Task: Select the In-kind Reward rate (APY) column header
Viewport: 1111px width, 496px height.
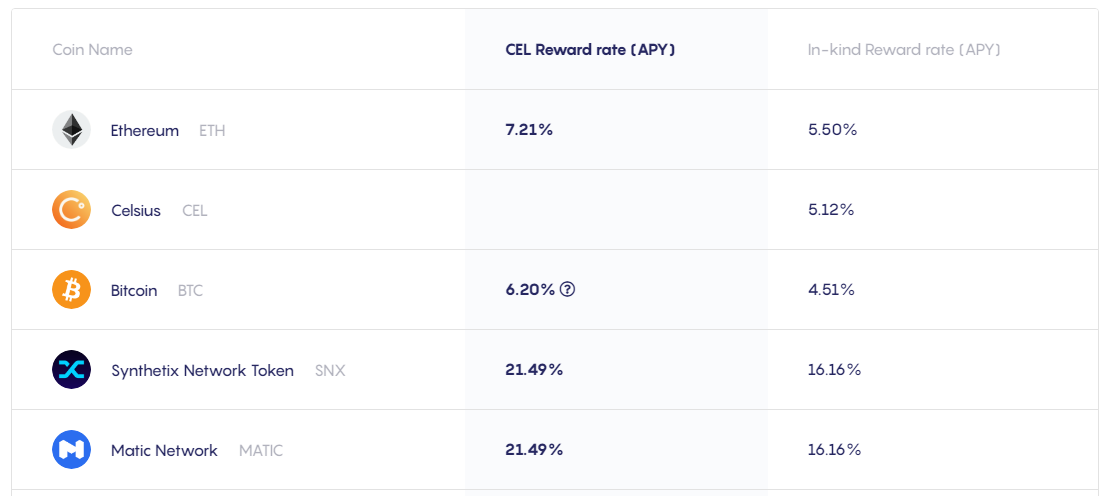Action: click(x=904, y=50)
